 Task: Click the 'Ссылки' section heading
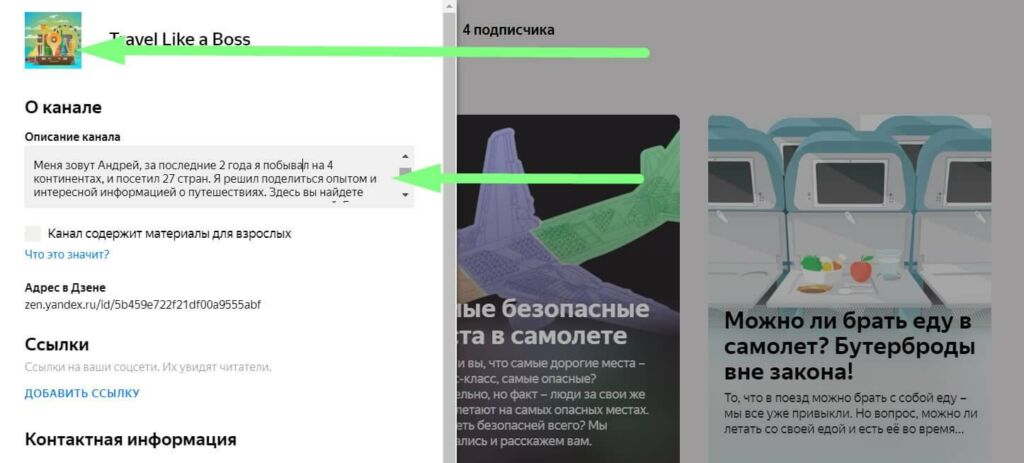(x=57, y=344)
